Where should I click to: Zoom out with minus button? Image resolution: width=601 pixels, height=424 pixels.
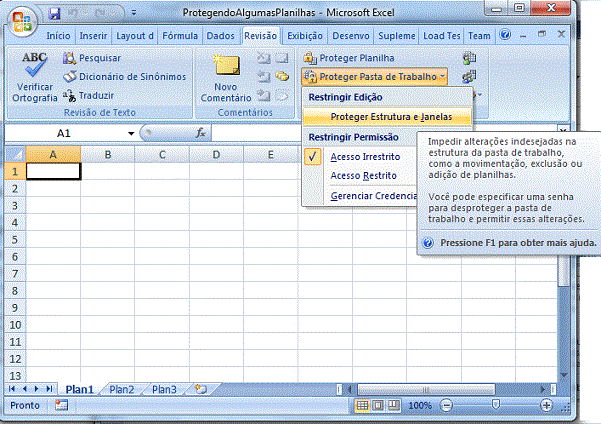click(x=447, y=405)
